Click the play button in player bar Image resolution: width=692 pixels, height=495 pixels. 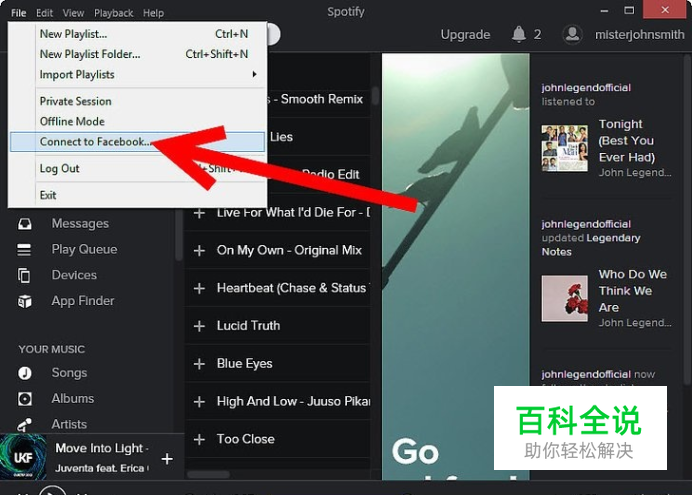pos(52,491)
